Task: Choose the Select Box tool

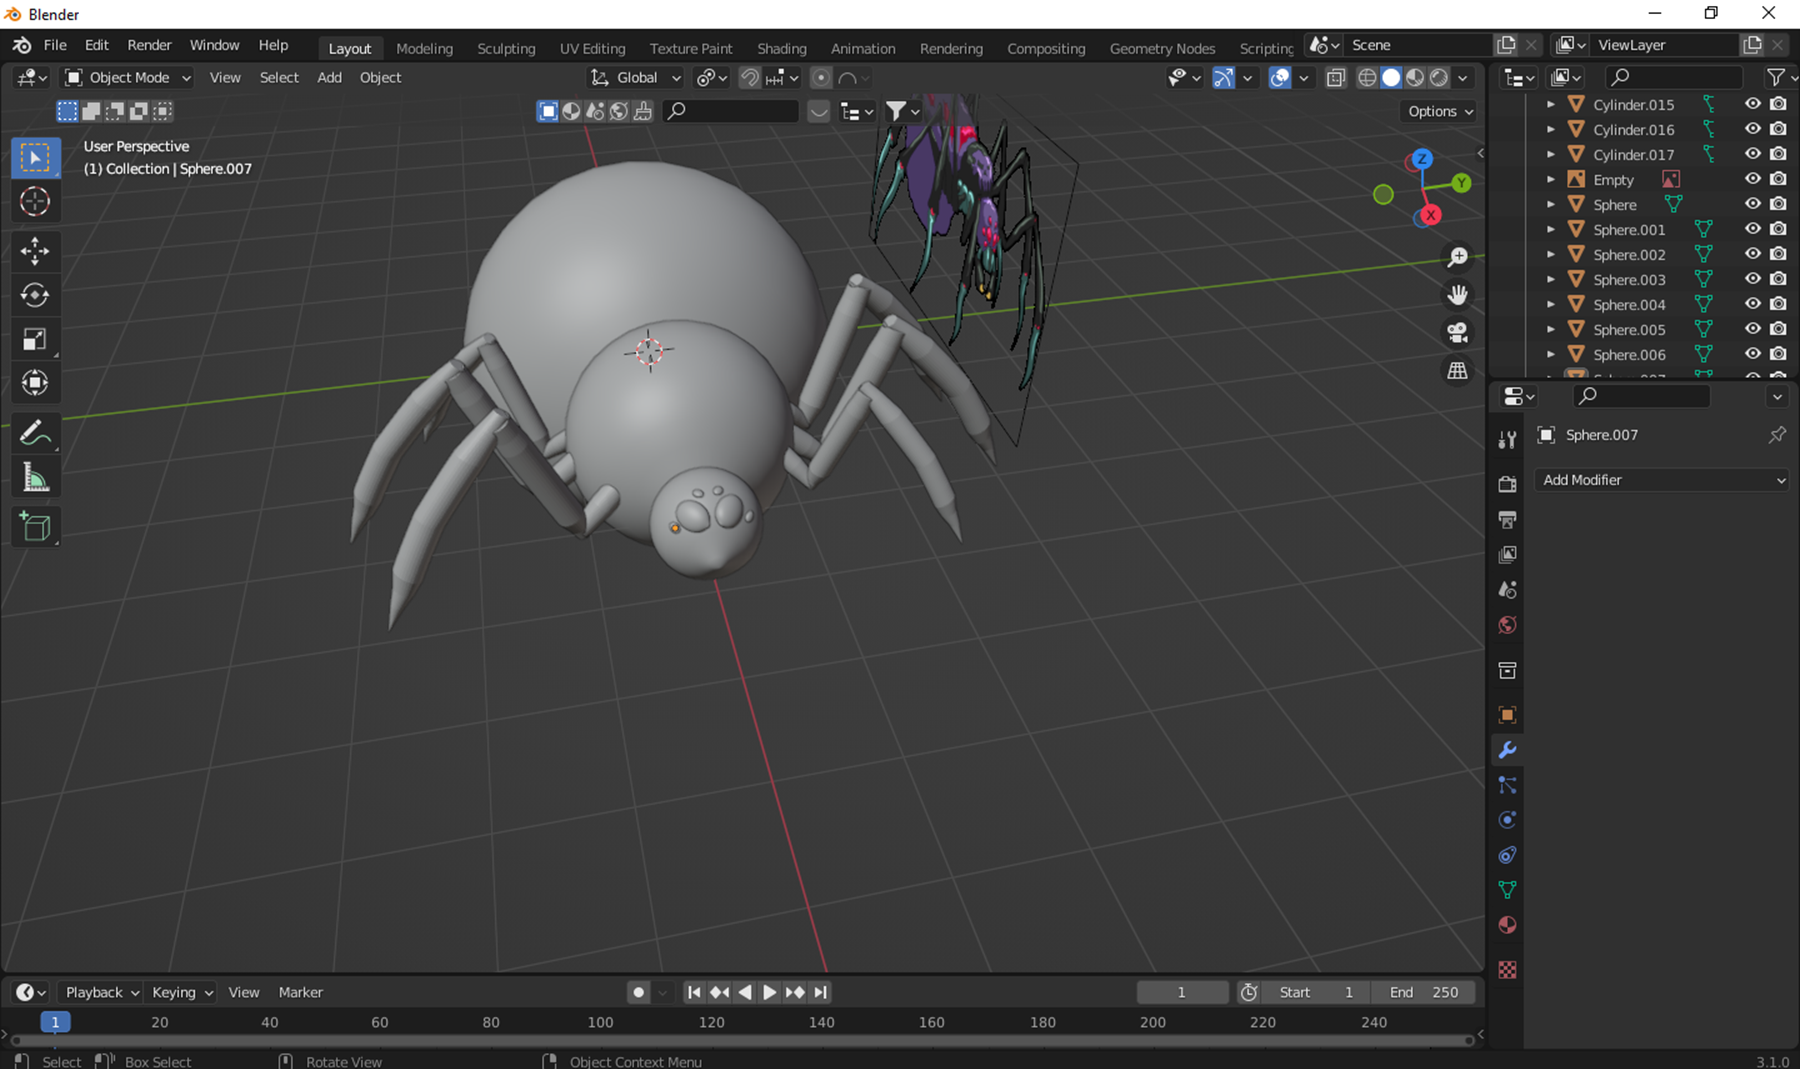Action: point(35,158)
